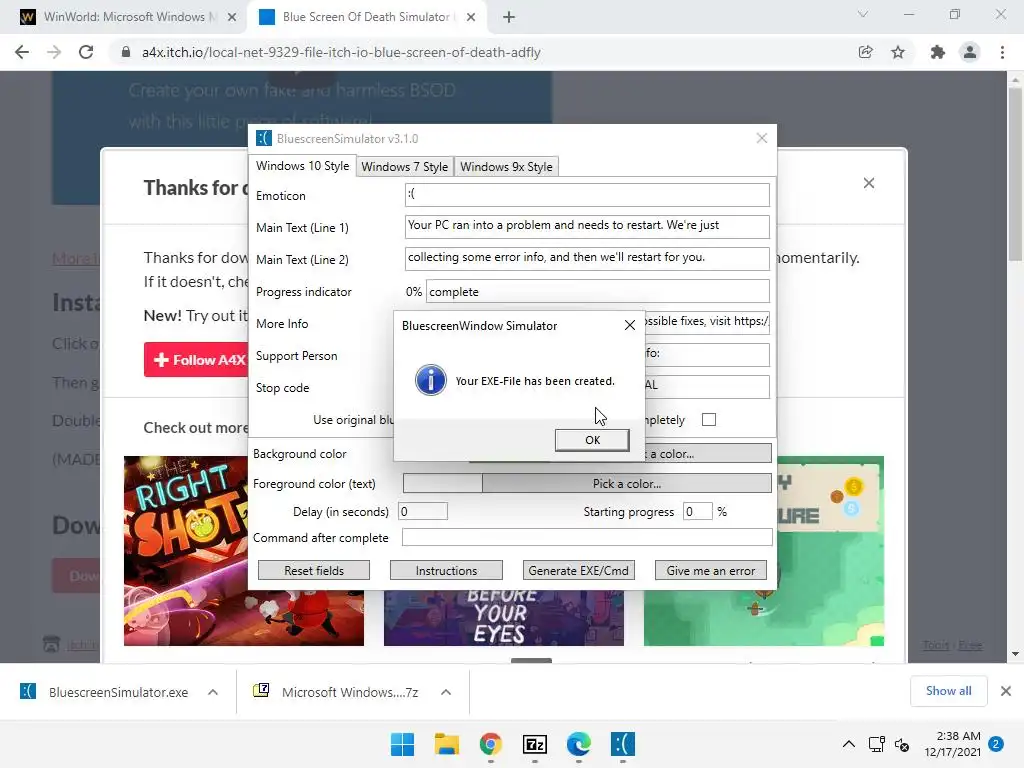Close the WinWorld browser tab

click(x=231, y=17)
